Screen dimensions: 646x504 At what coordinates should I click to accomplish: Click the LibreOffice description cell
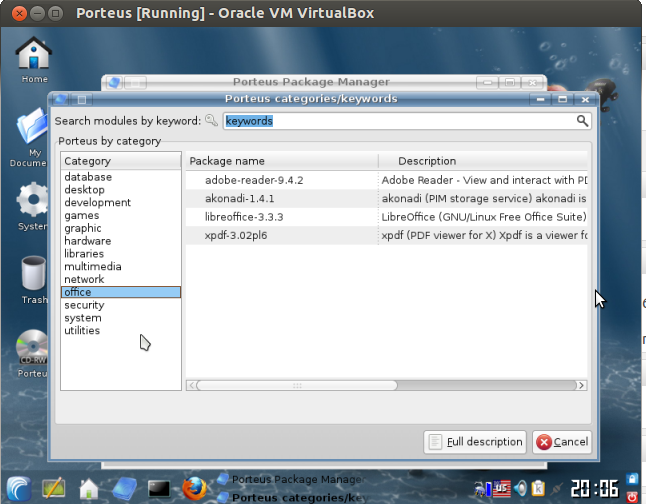pos(483,217)
